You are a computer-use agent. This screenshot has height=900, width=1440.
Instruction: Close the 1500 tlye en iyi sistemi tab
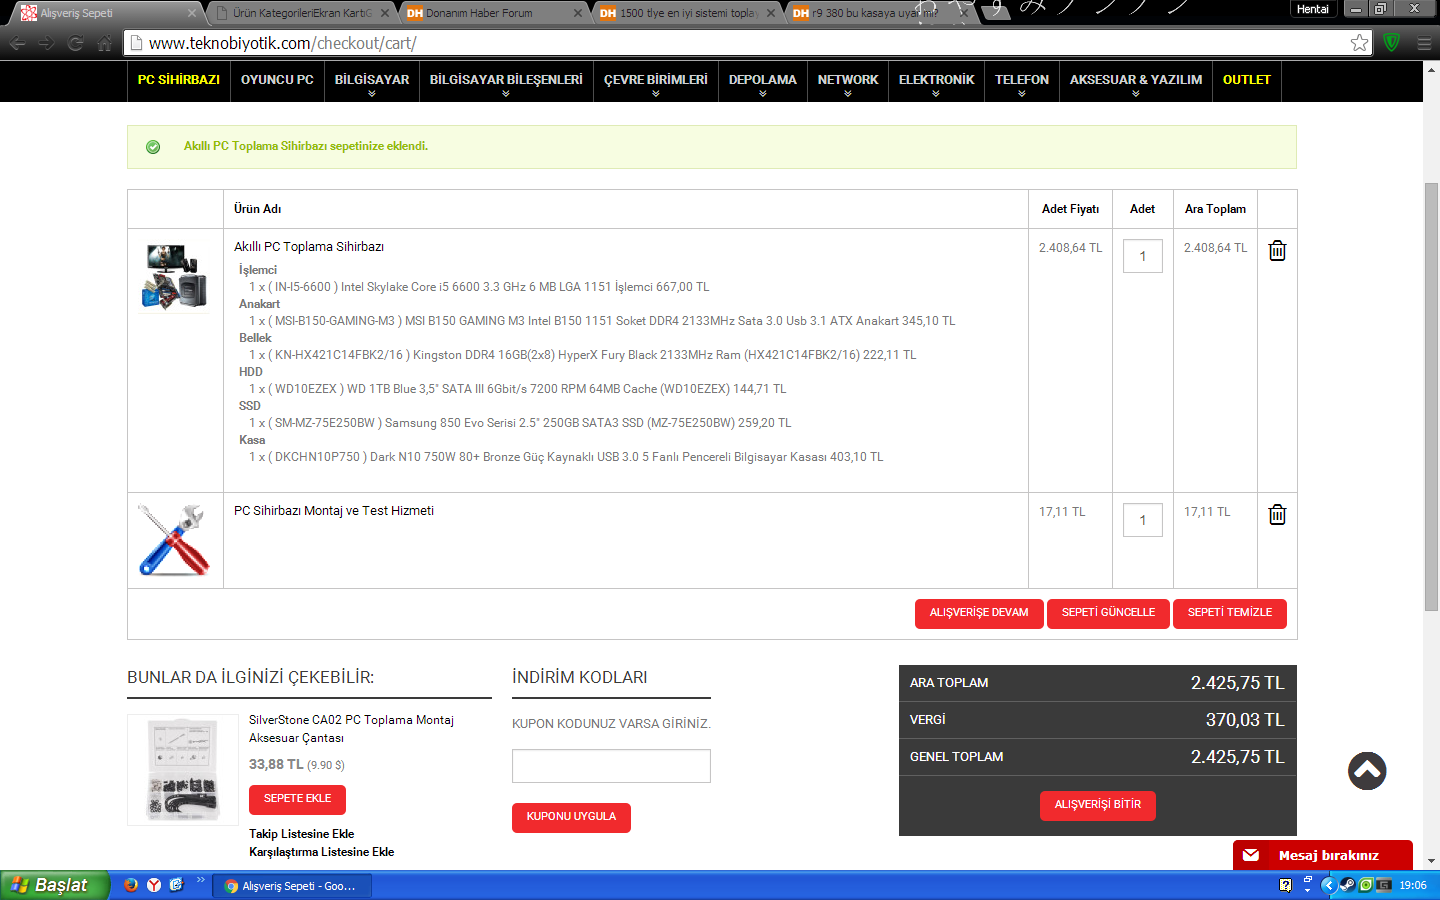coord(771,13)
